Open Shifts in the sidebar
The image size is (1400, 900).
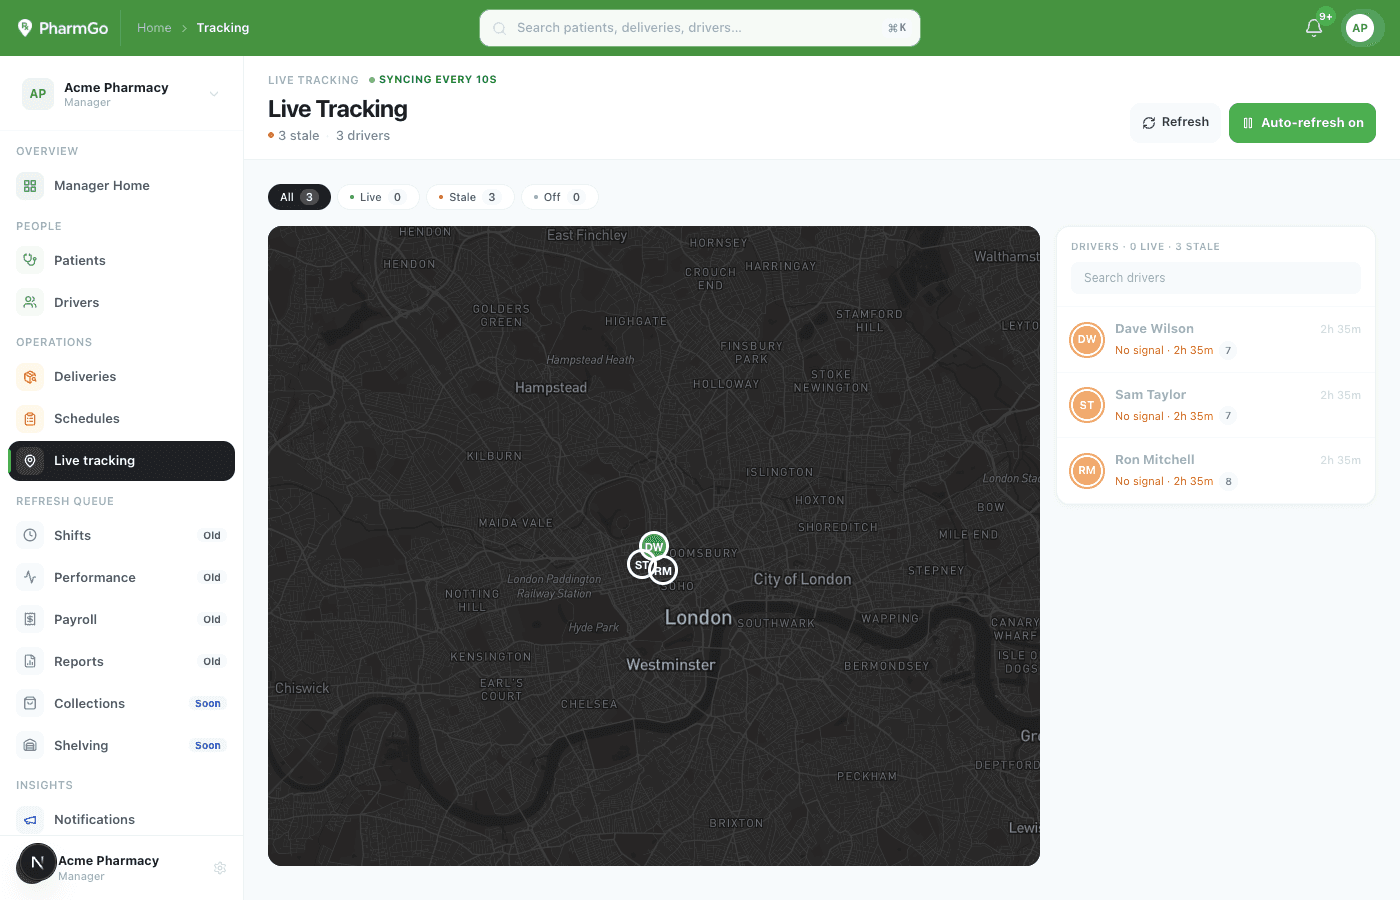point(122,536)
